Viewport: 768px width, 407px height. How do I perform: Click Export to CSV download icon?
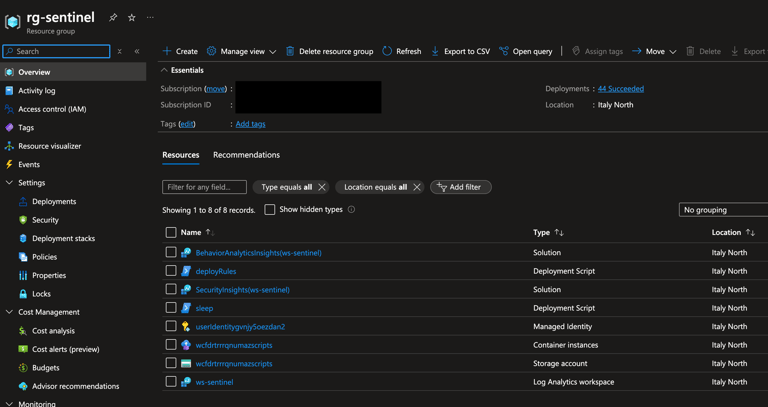pyautogui.click(x=435, y=51)
